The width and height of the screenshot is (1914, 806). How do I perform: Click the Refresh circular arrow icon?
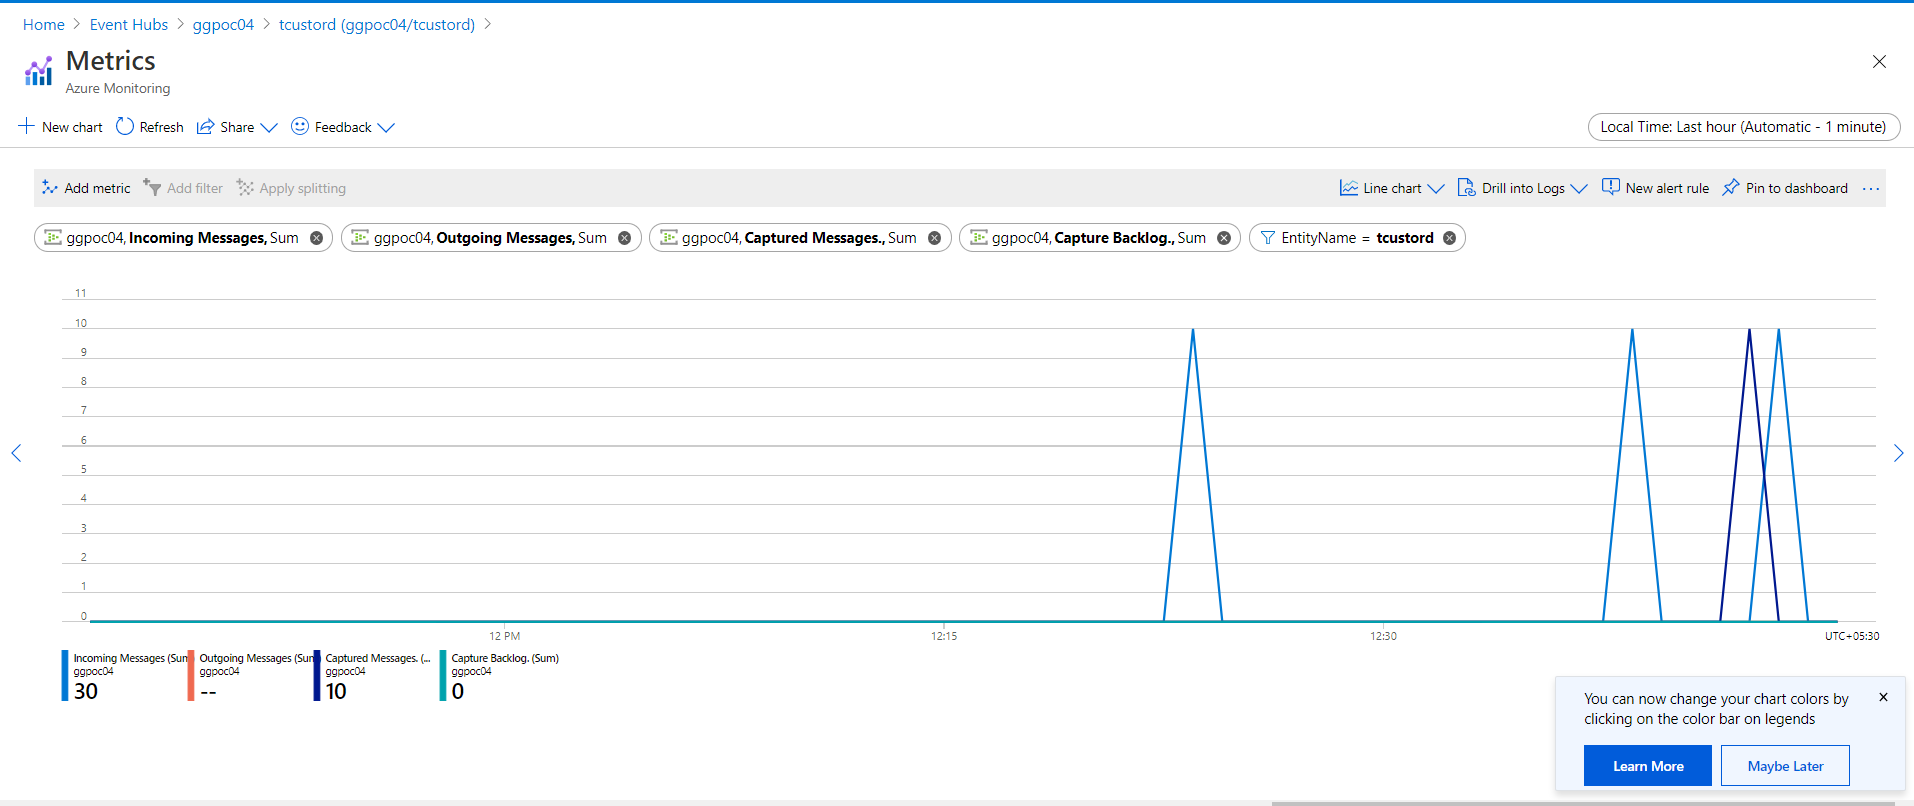pyautogui.click(x=125, y=126)
